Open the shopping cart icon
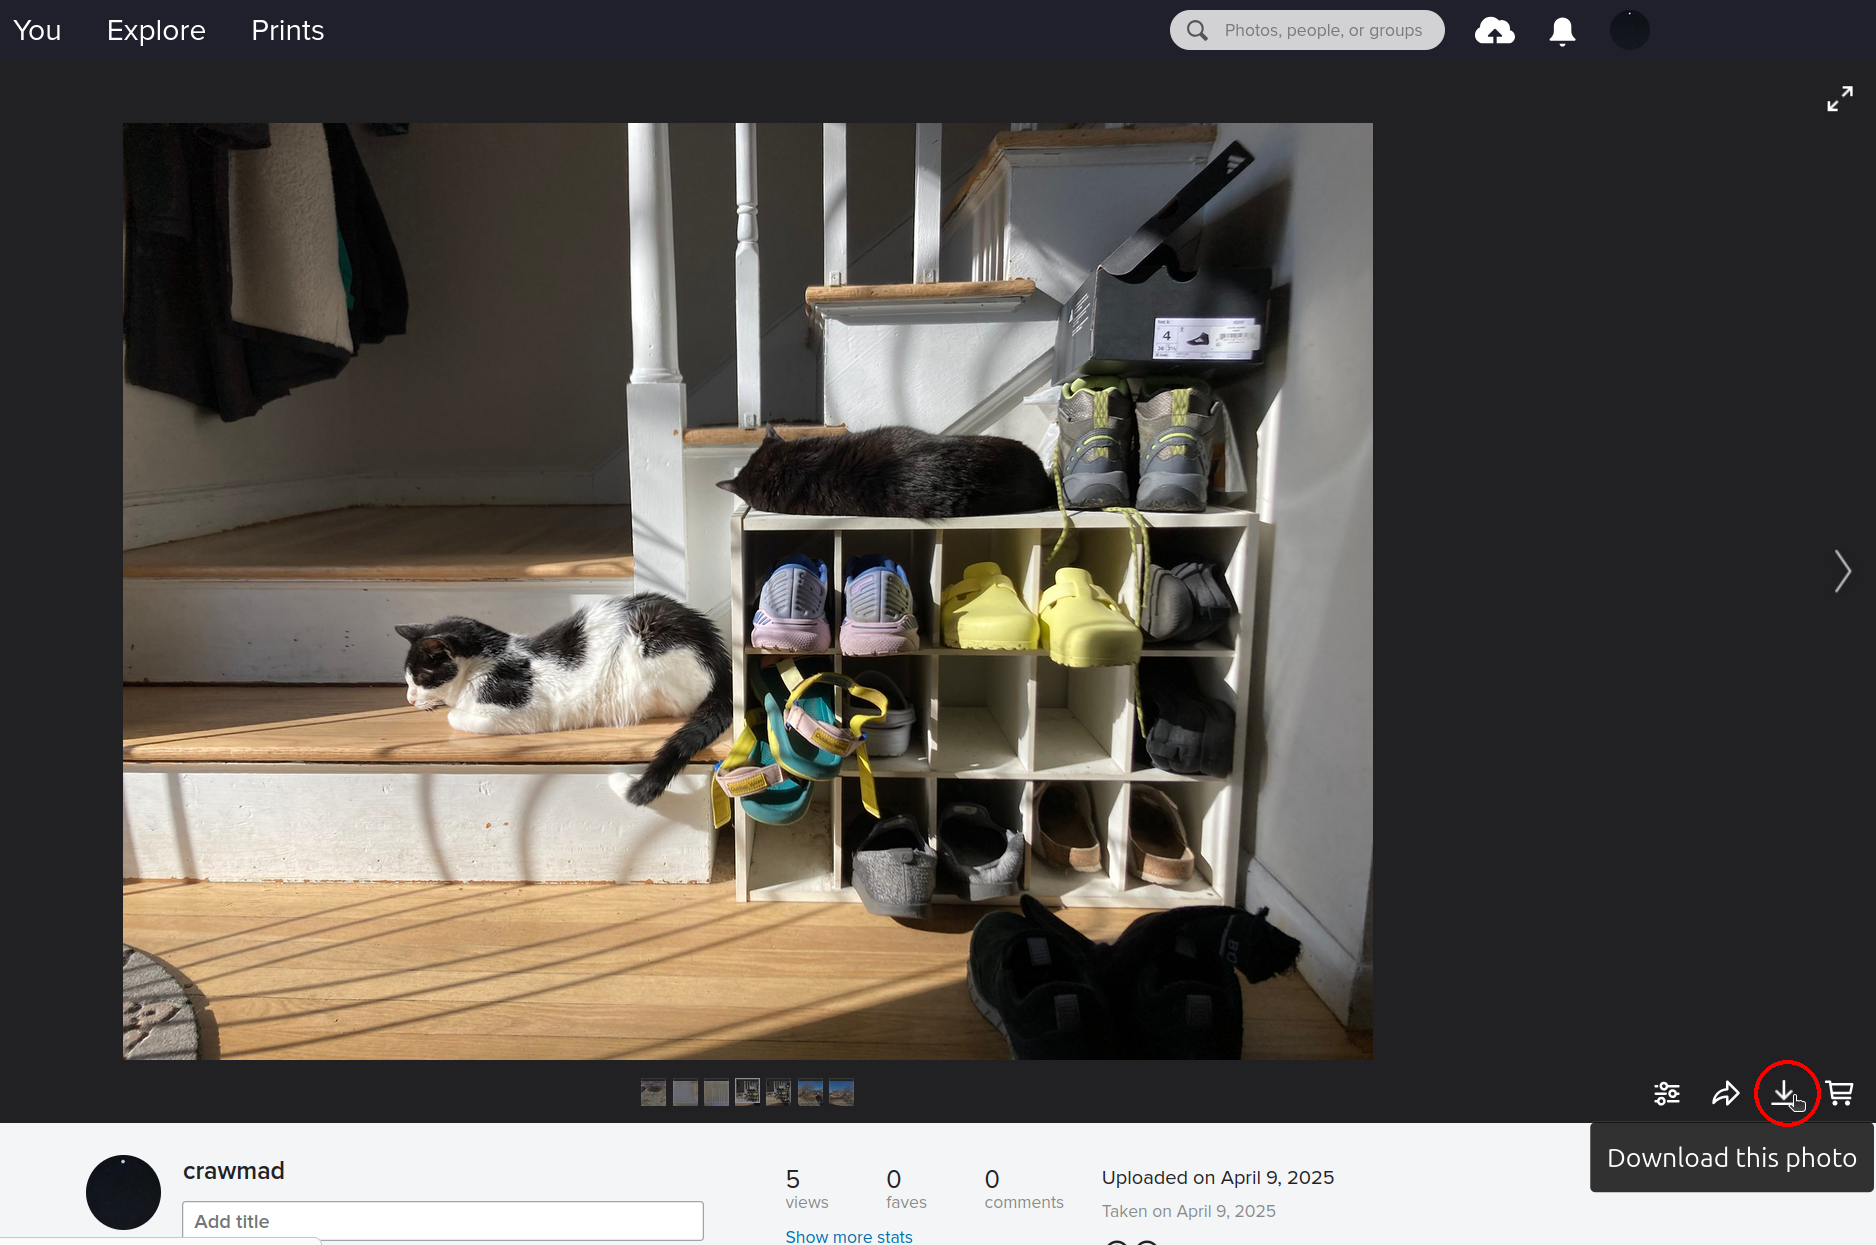The image size is (1876, 1245). pyautogui.click(x=1841, y=1093)
